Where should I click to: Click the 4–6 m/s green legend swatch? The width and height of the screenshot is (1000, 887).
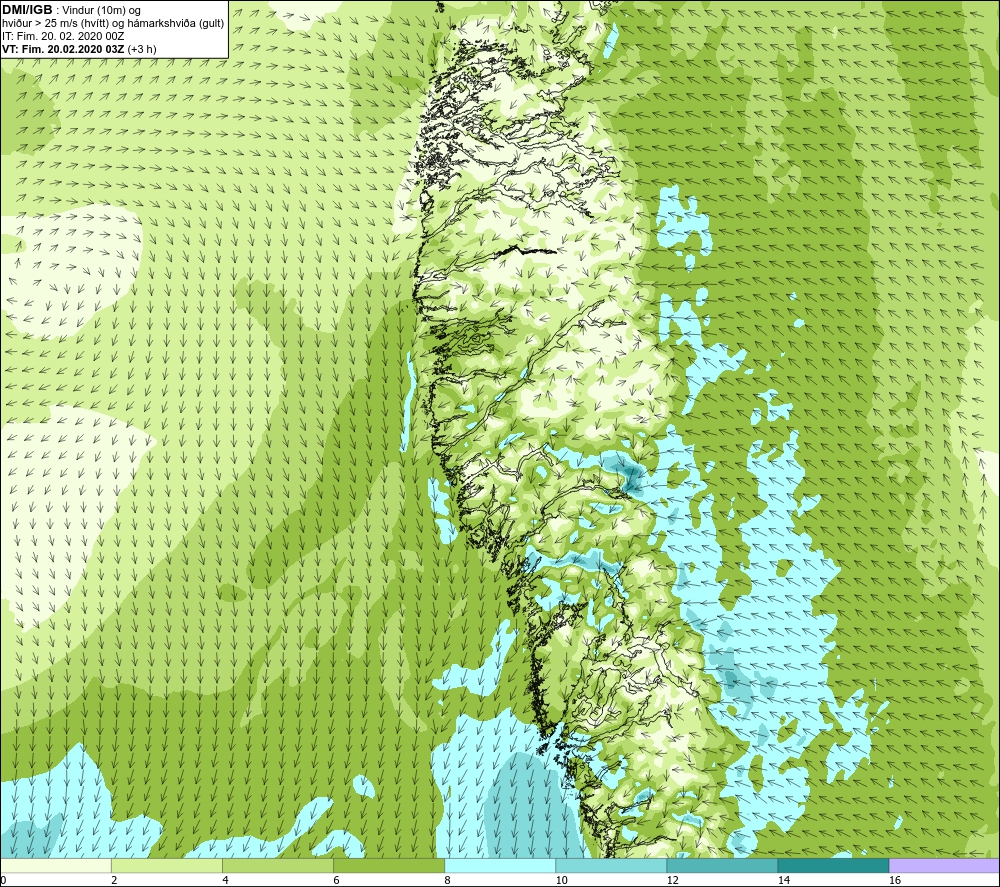pyautogui.click(x=278, y=866)
